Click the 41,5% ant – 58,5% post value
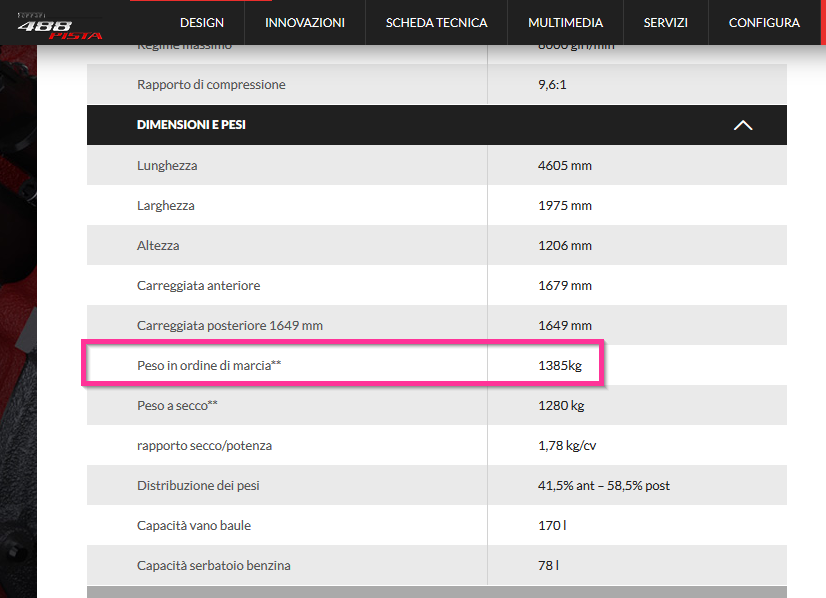826x598 pixels. (603, 486)
